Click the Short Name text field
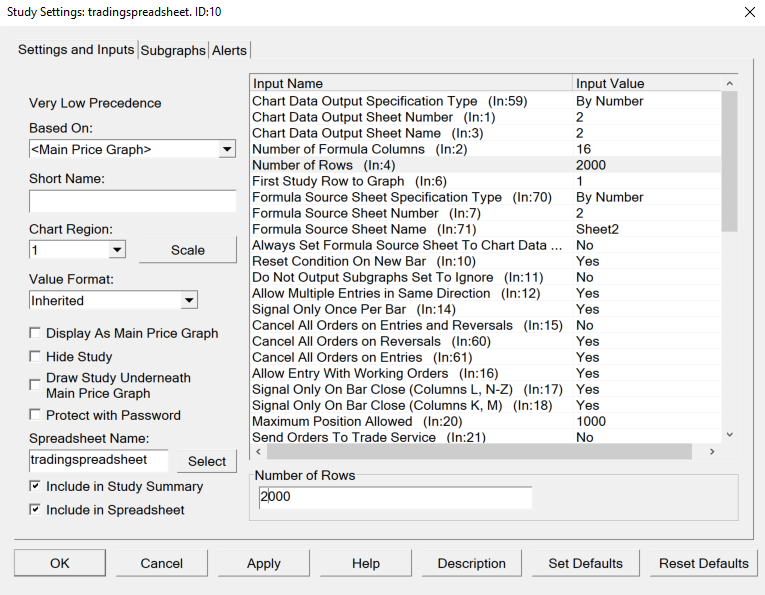The height and width of the screenshot is (595, 765). click(x=132, y=201)
